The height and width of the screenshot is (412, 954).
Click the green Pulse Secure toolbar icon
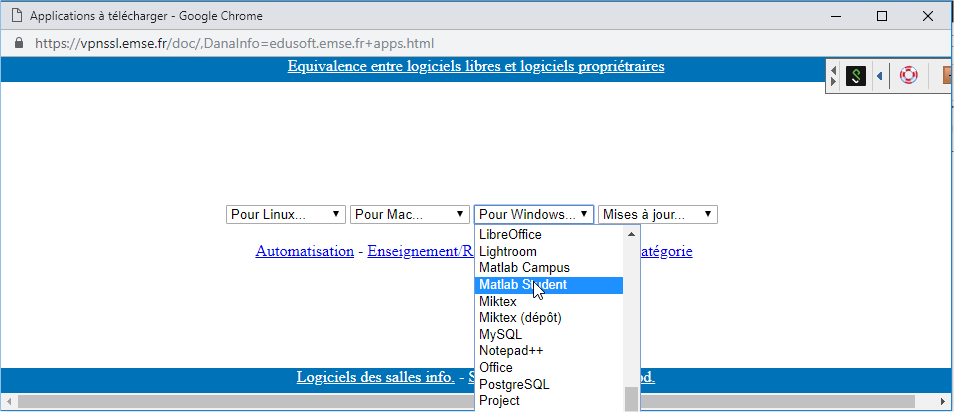tap(855, 76)
